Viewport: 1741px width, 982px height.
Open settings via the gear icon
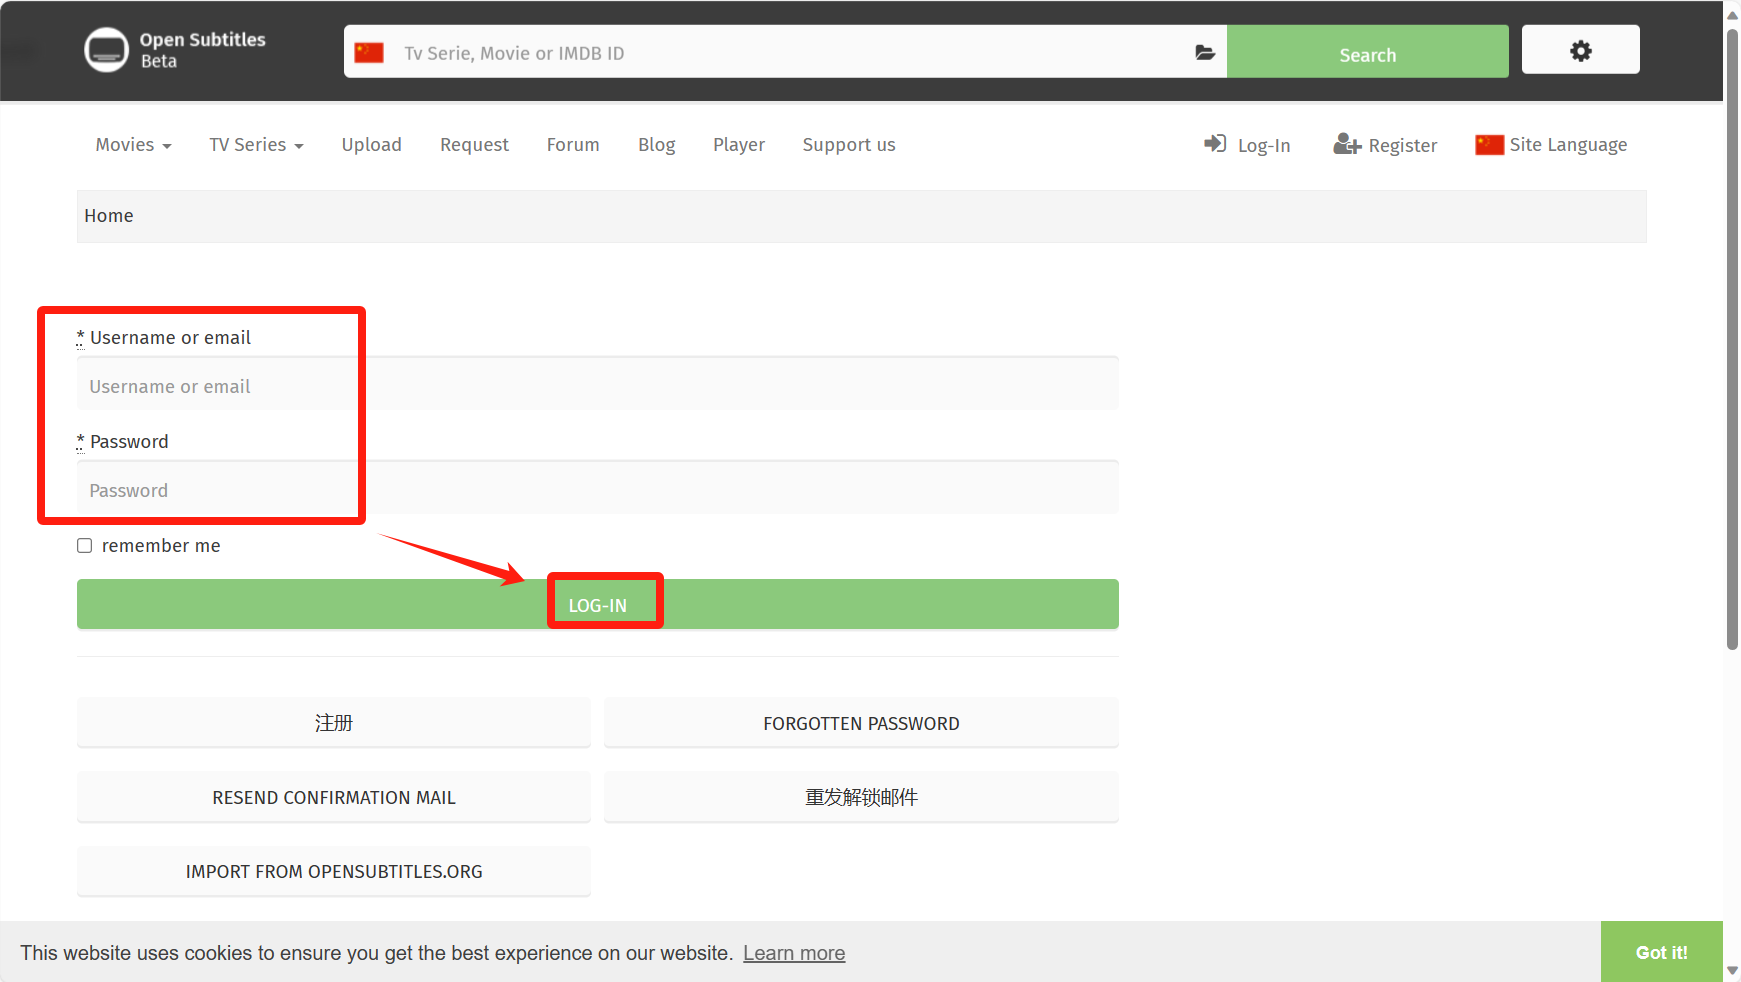click(x=1580, y=50)
